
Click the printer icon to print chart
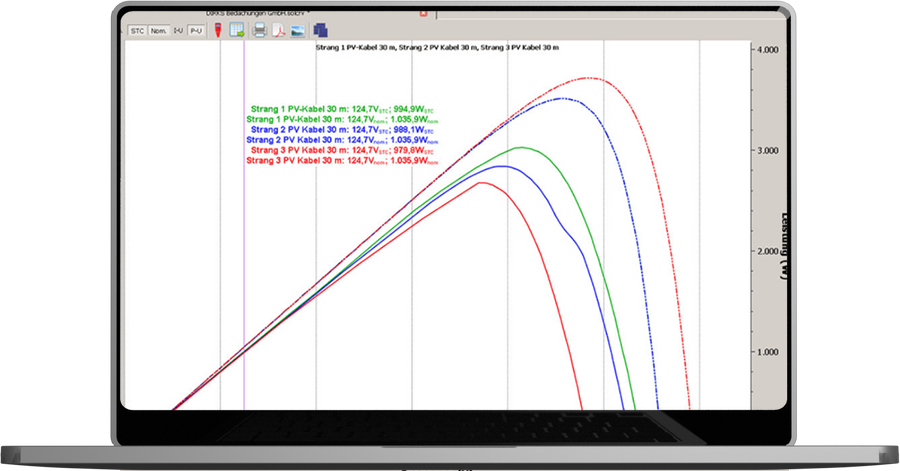pyautogui.click(x=260, y=30)
